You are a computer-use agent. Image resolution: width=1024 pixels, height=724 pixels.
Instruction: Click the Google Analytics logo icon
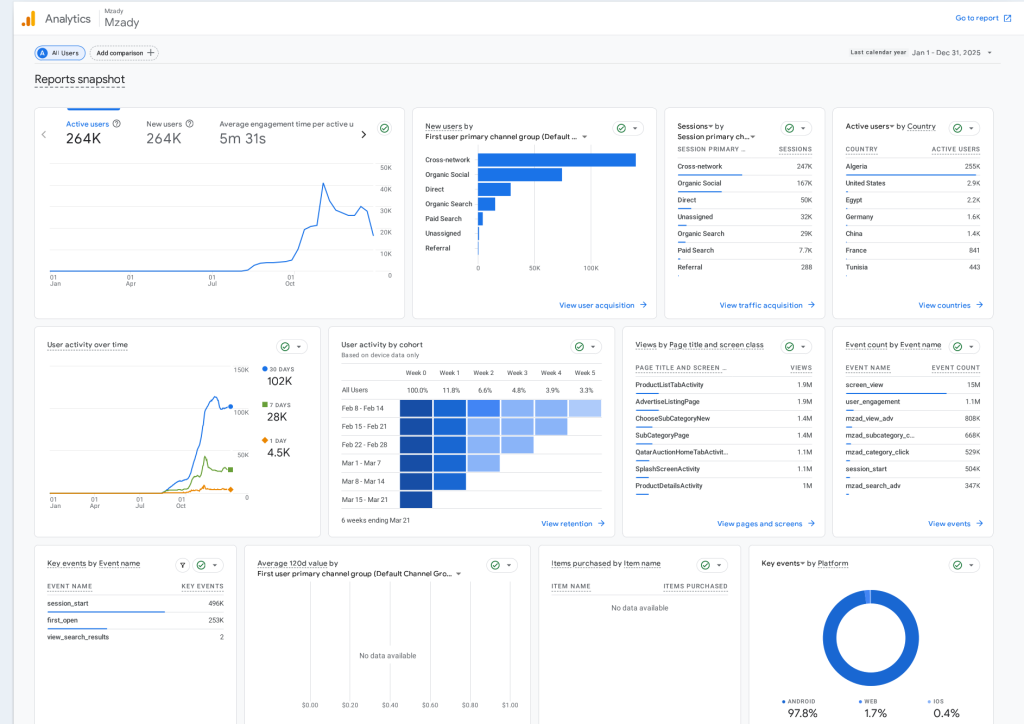tap(28, 18)
